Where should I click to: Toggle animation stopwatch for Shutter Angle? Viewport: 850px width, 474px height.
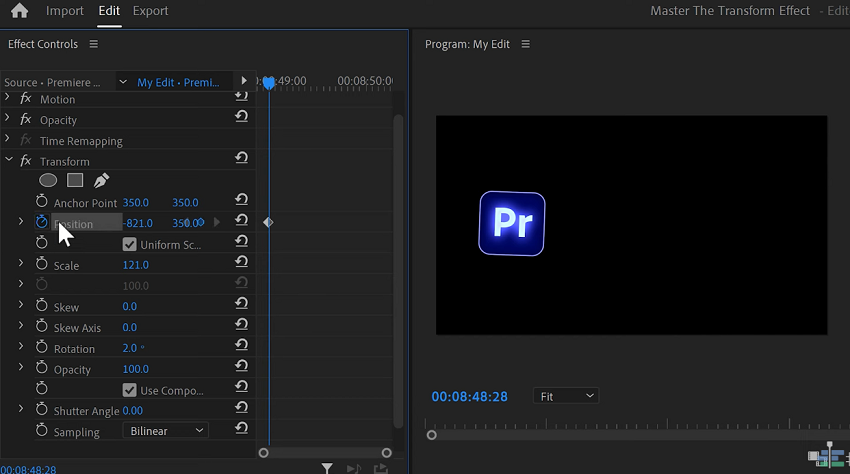[x=42, y=409]
